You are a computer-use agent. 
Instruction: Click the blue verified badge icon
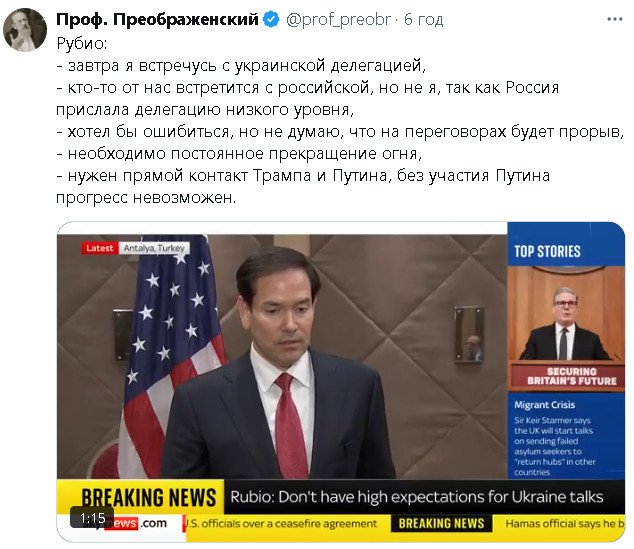pyautogui.click(x=271, y=19)
